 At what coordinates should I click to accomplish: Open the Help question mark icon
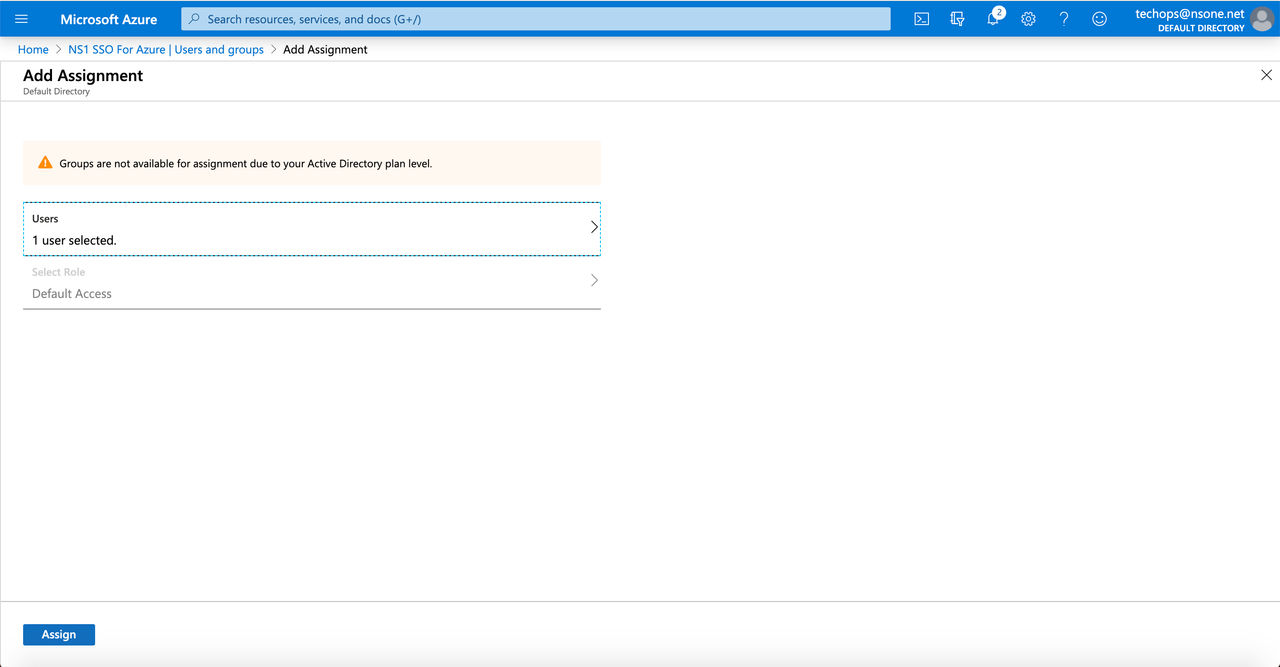[1064, 19]
